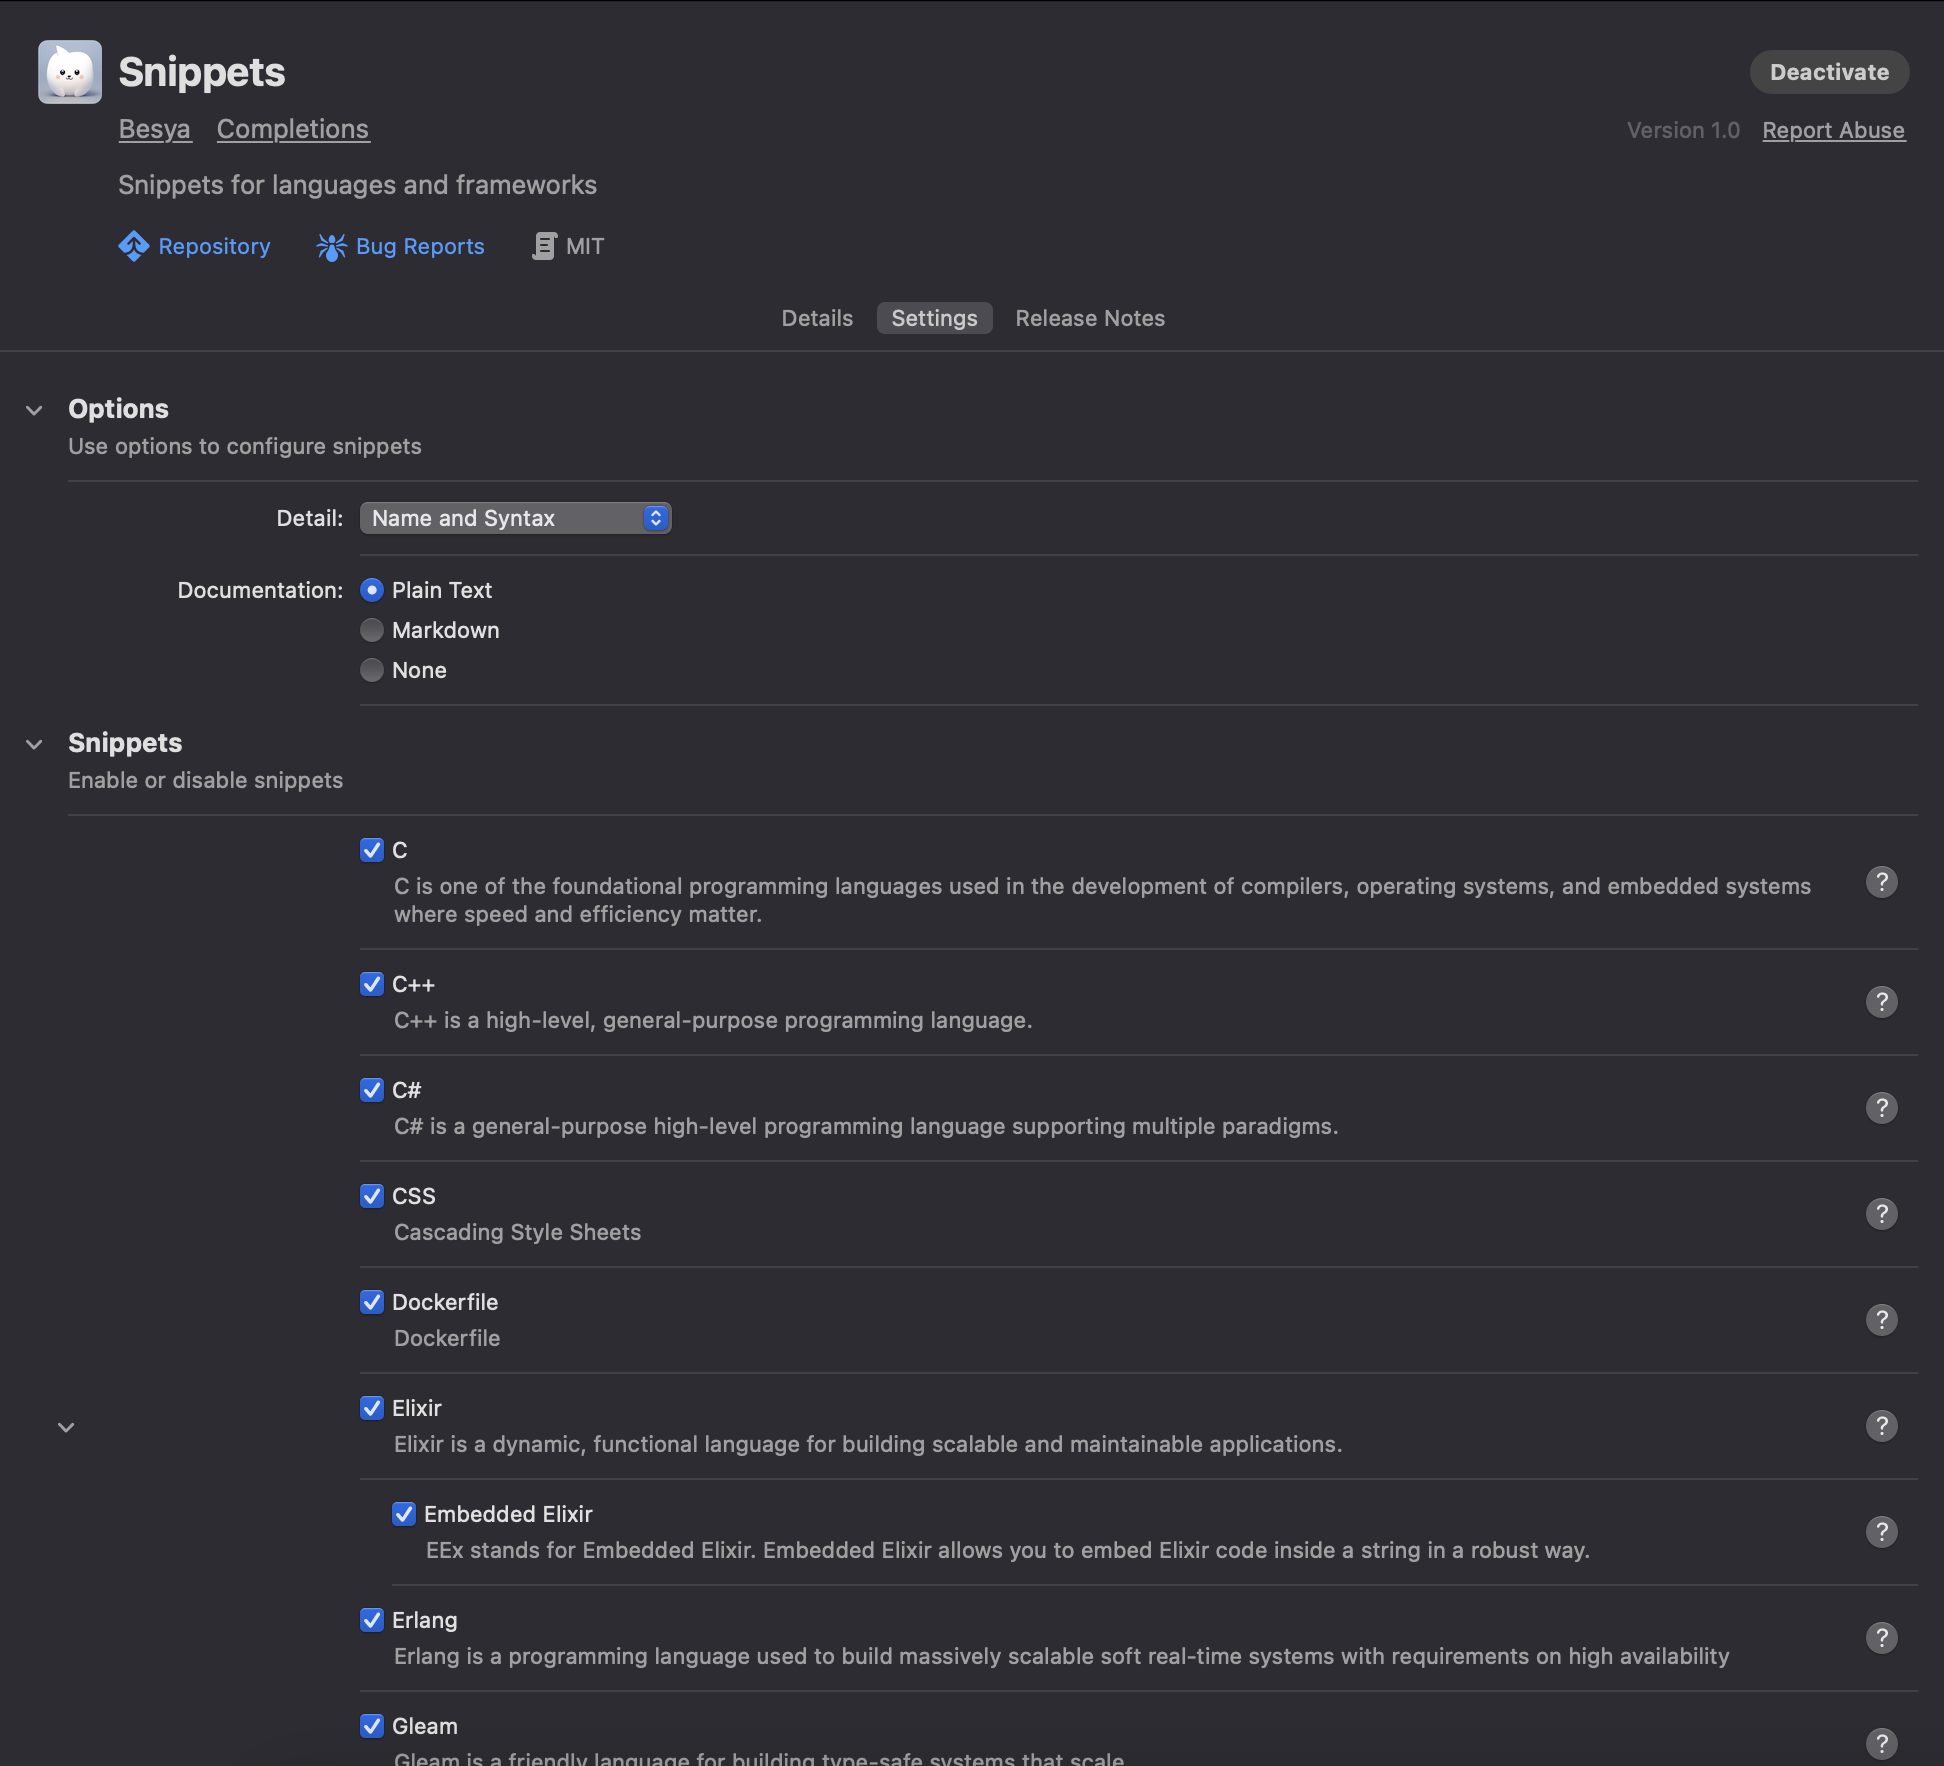Disable the C++ snippets checkbox

372,984
